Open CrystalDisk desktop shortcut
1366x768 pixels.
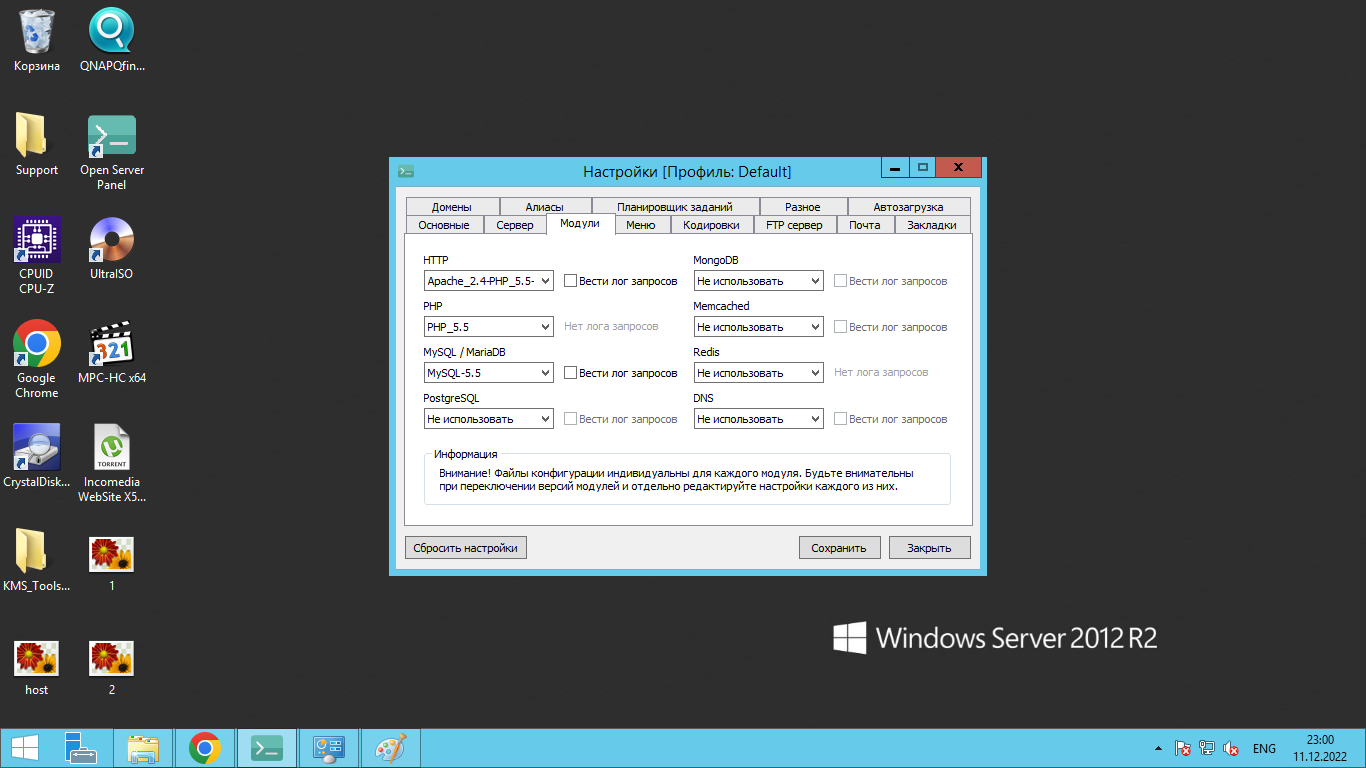point(36,449)
